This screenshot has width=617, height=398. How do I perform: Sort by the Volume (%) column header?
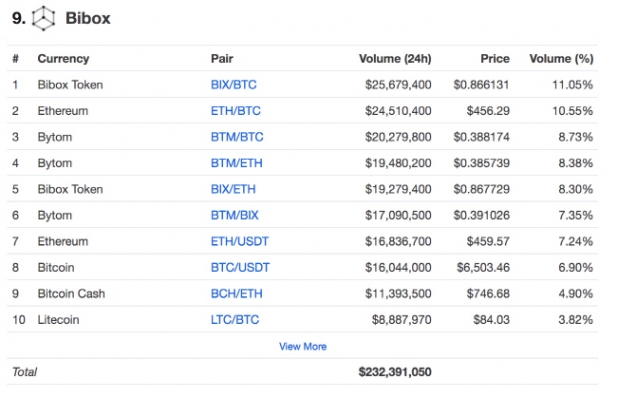click(561, 59)
